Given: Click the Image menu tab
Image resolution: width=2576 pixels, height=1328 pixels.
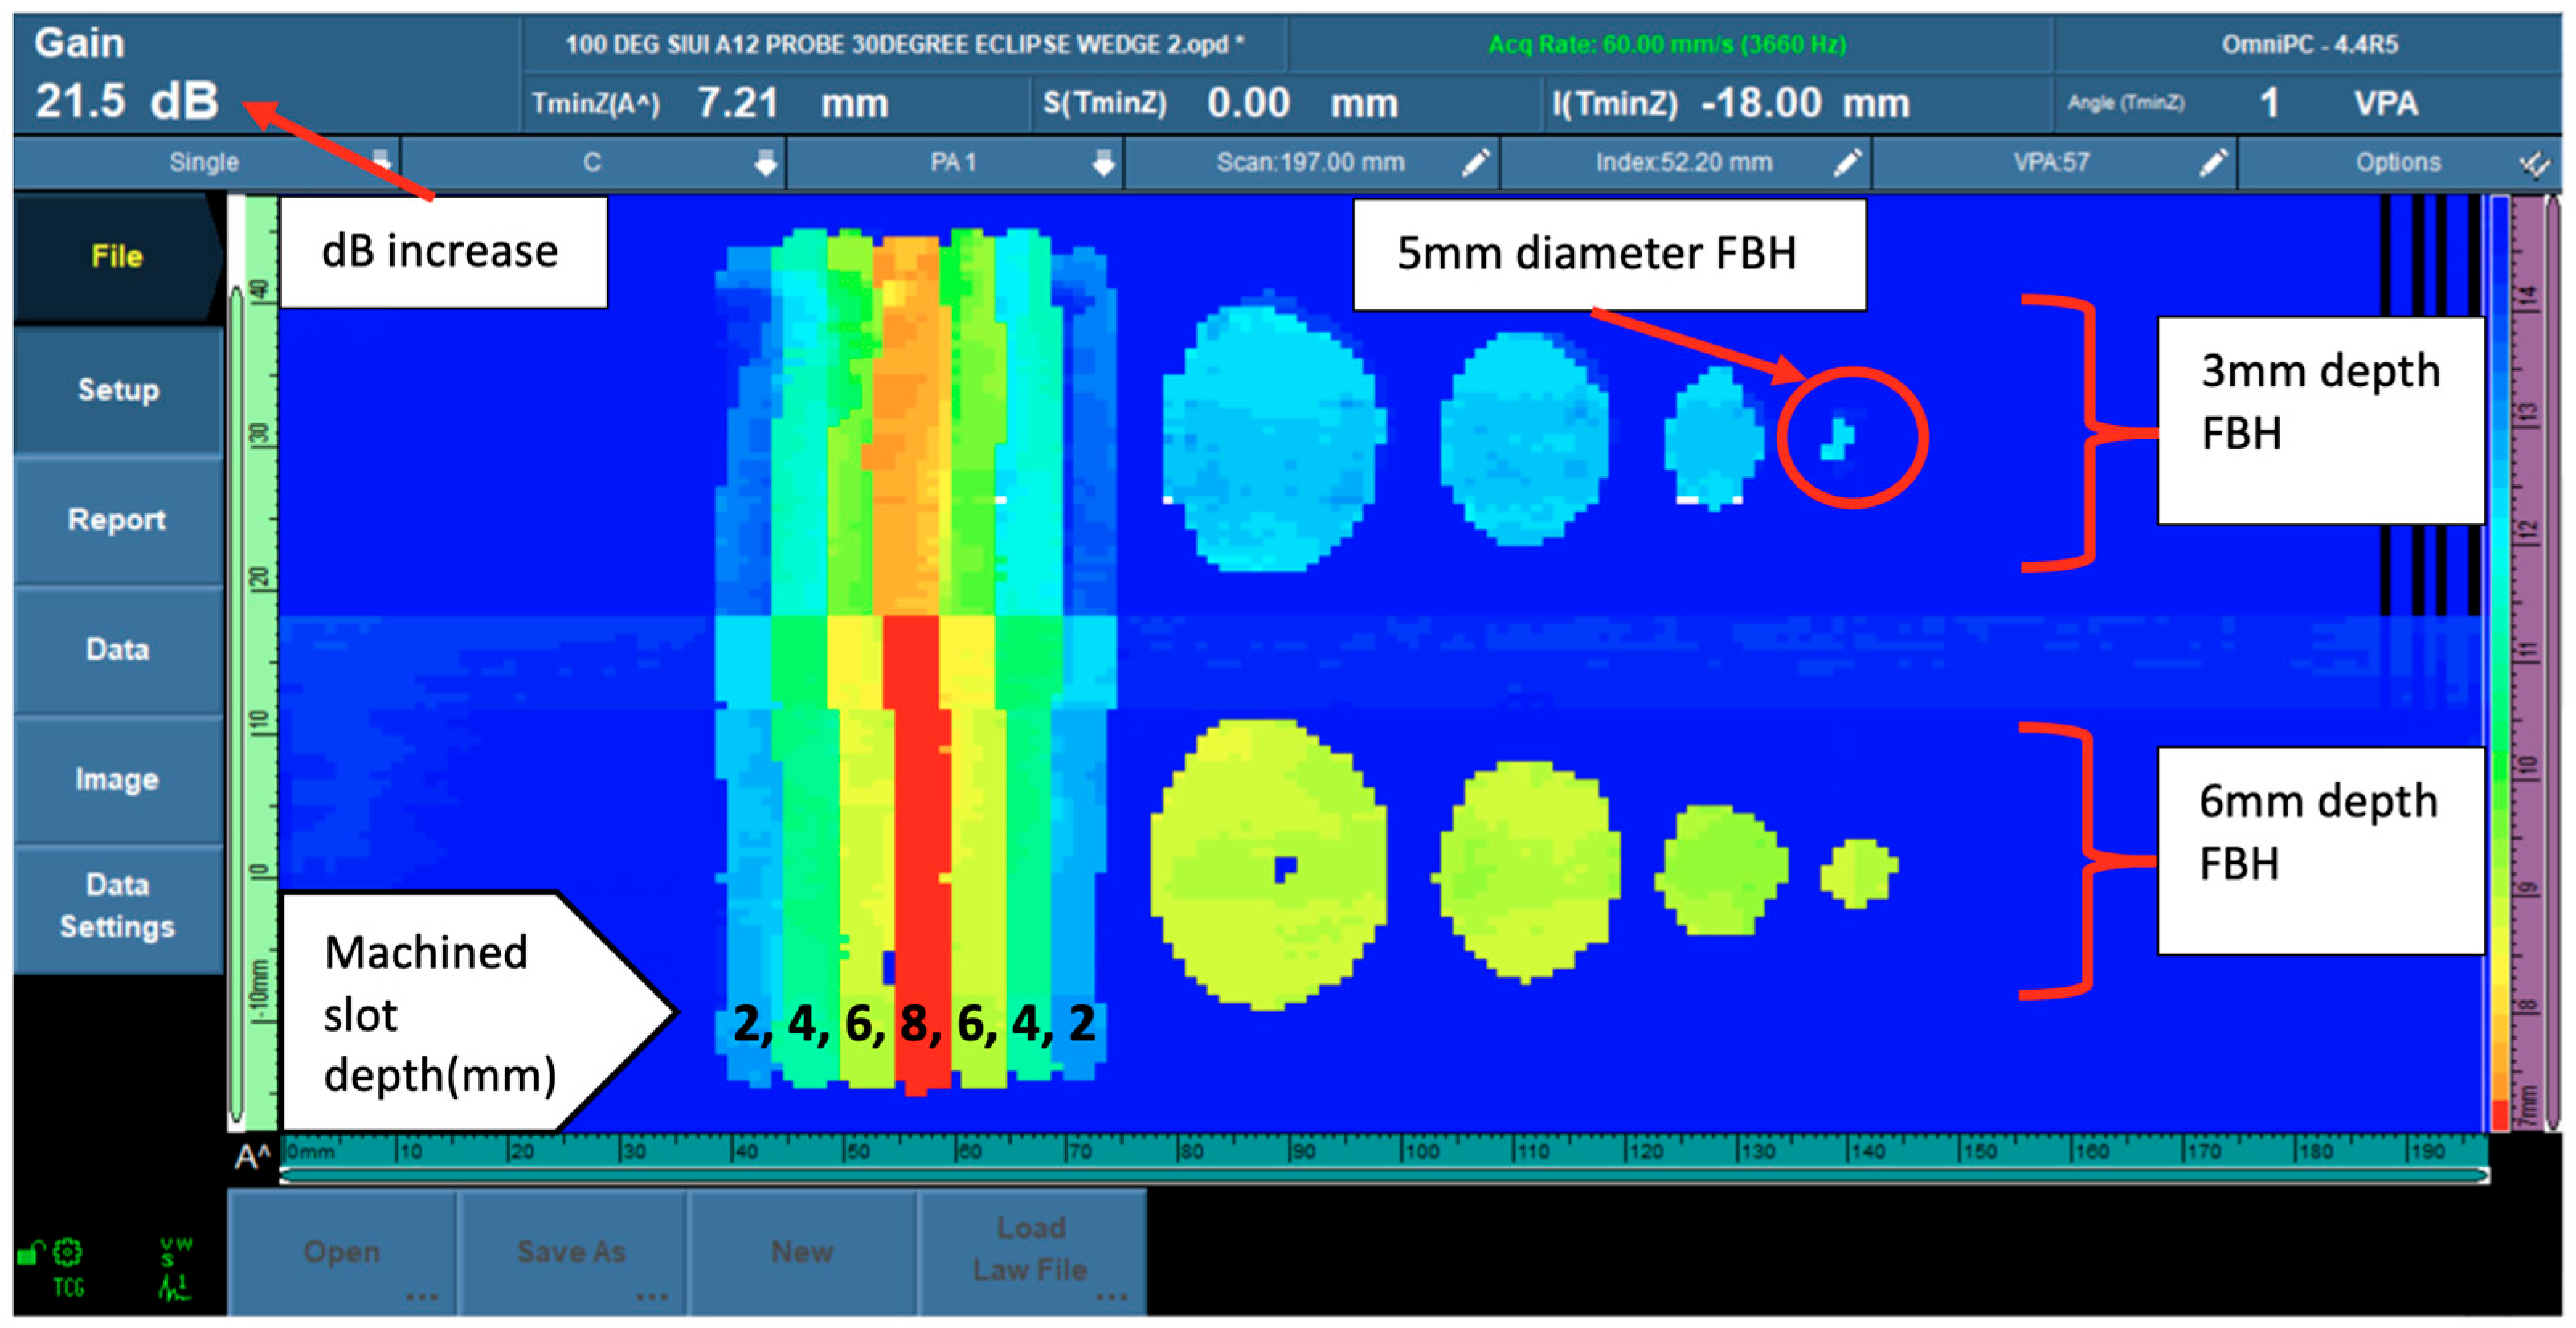Looking at the screenshot, I should point(118,779).
